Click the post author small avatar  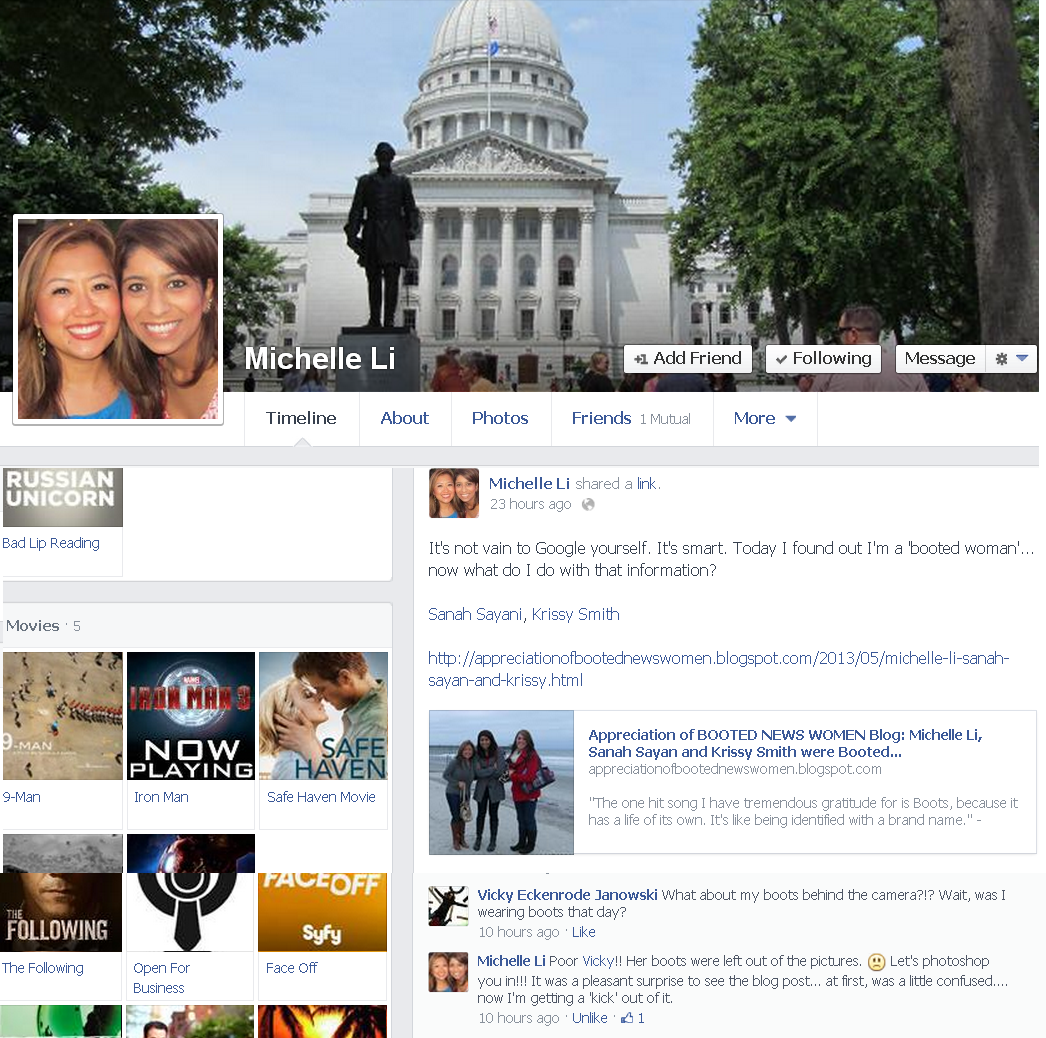[454, 494]
